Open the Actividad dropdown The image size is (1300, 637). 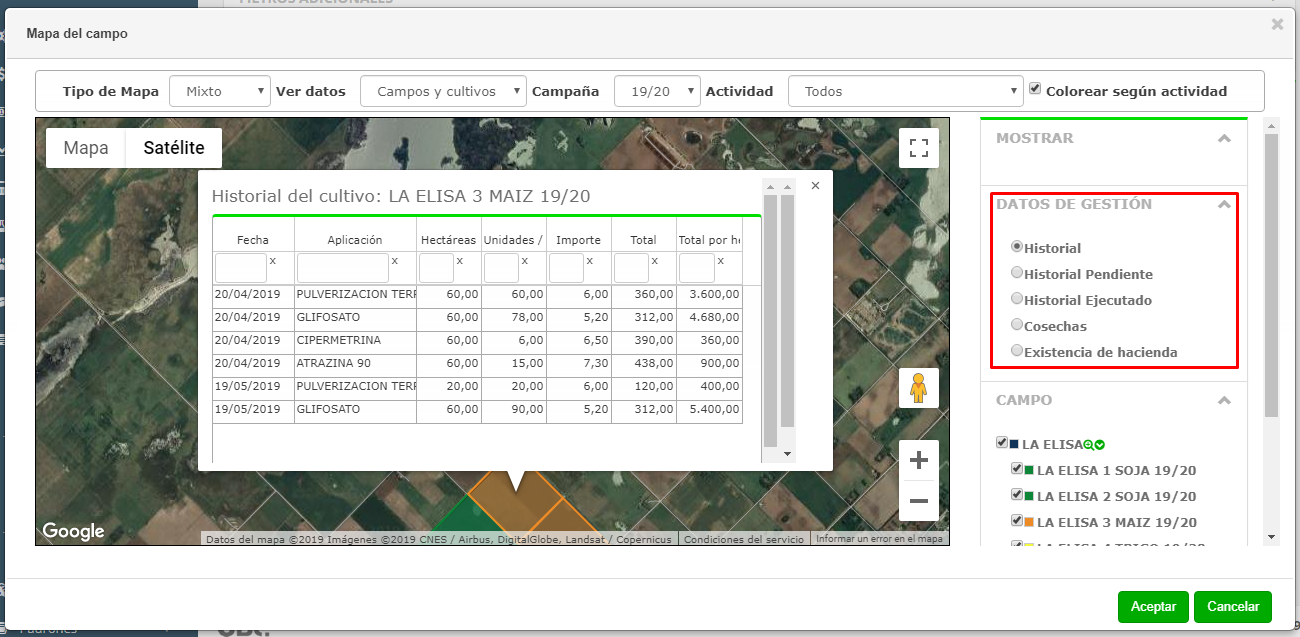(x=906, y=91)
